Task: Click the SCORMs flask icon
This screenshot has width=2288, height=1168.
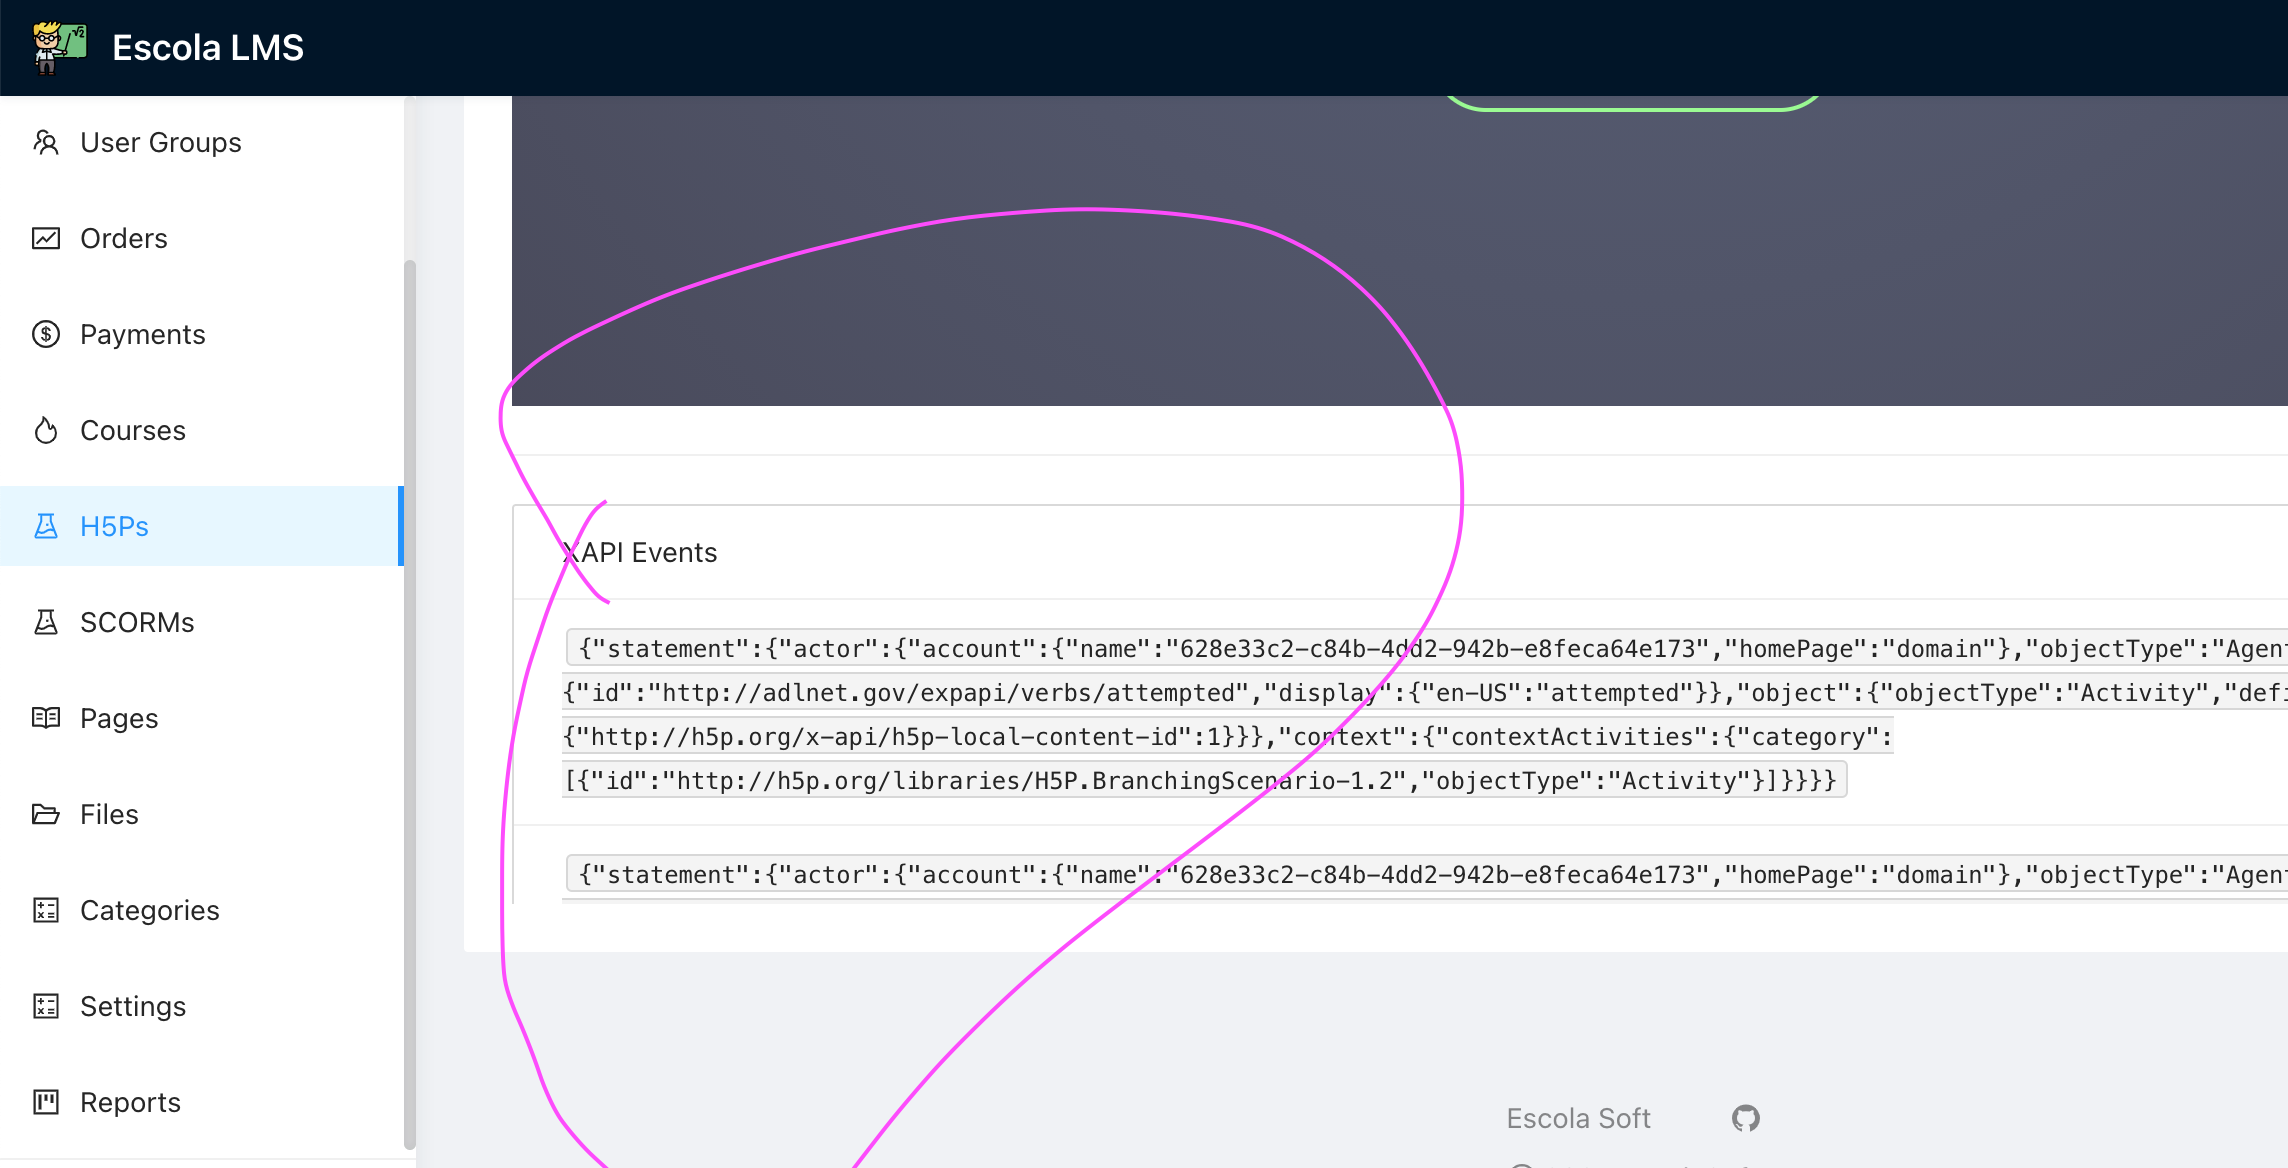Action: 46,621
